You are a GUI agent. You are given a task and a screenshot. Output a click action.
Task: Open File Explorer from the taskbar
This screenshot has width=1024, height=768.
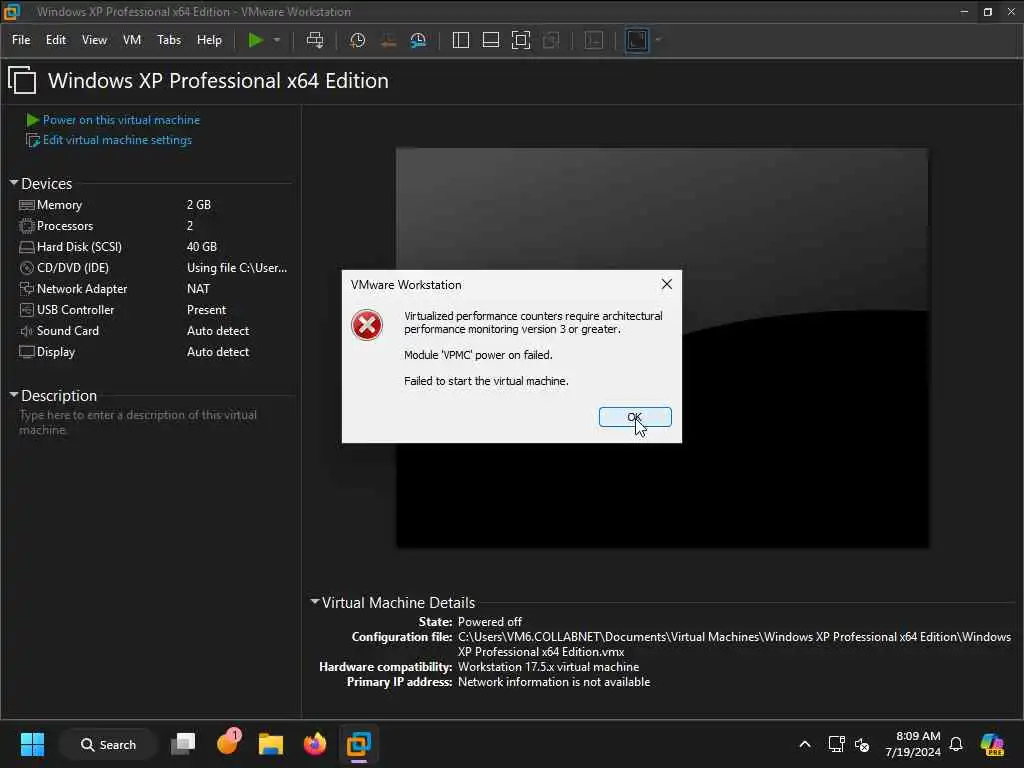[x=270, y=744]
